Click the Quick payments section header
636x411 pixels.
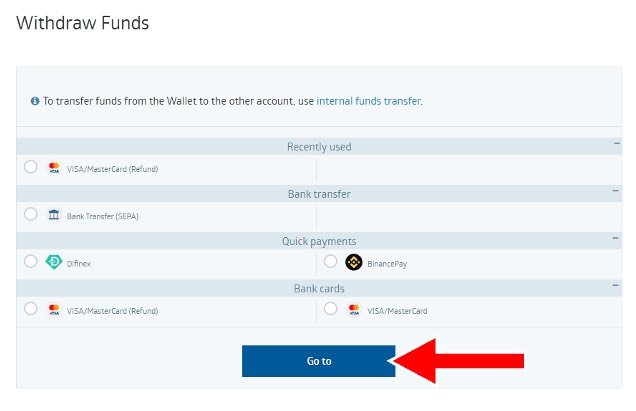pos(318,241)
